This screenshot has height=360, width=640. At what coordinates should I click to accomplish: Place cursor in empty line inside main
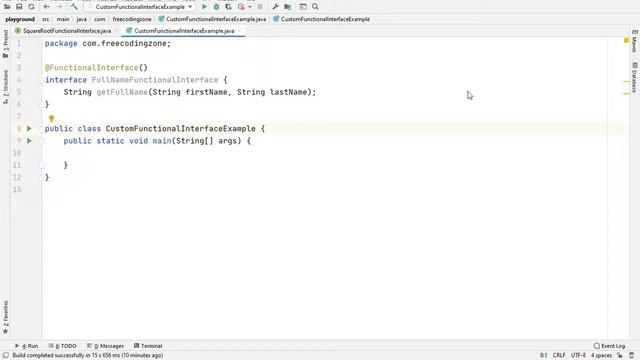[x=324, y=153]
